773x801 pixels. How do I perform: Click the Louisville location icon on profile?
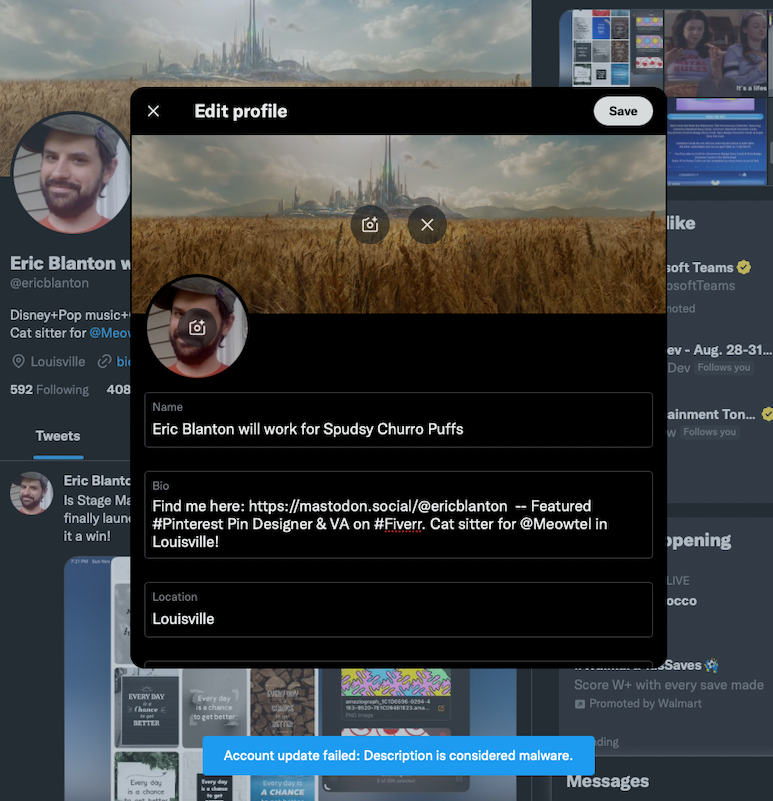coord(18,362)
